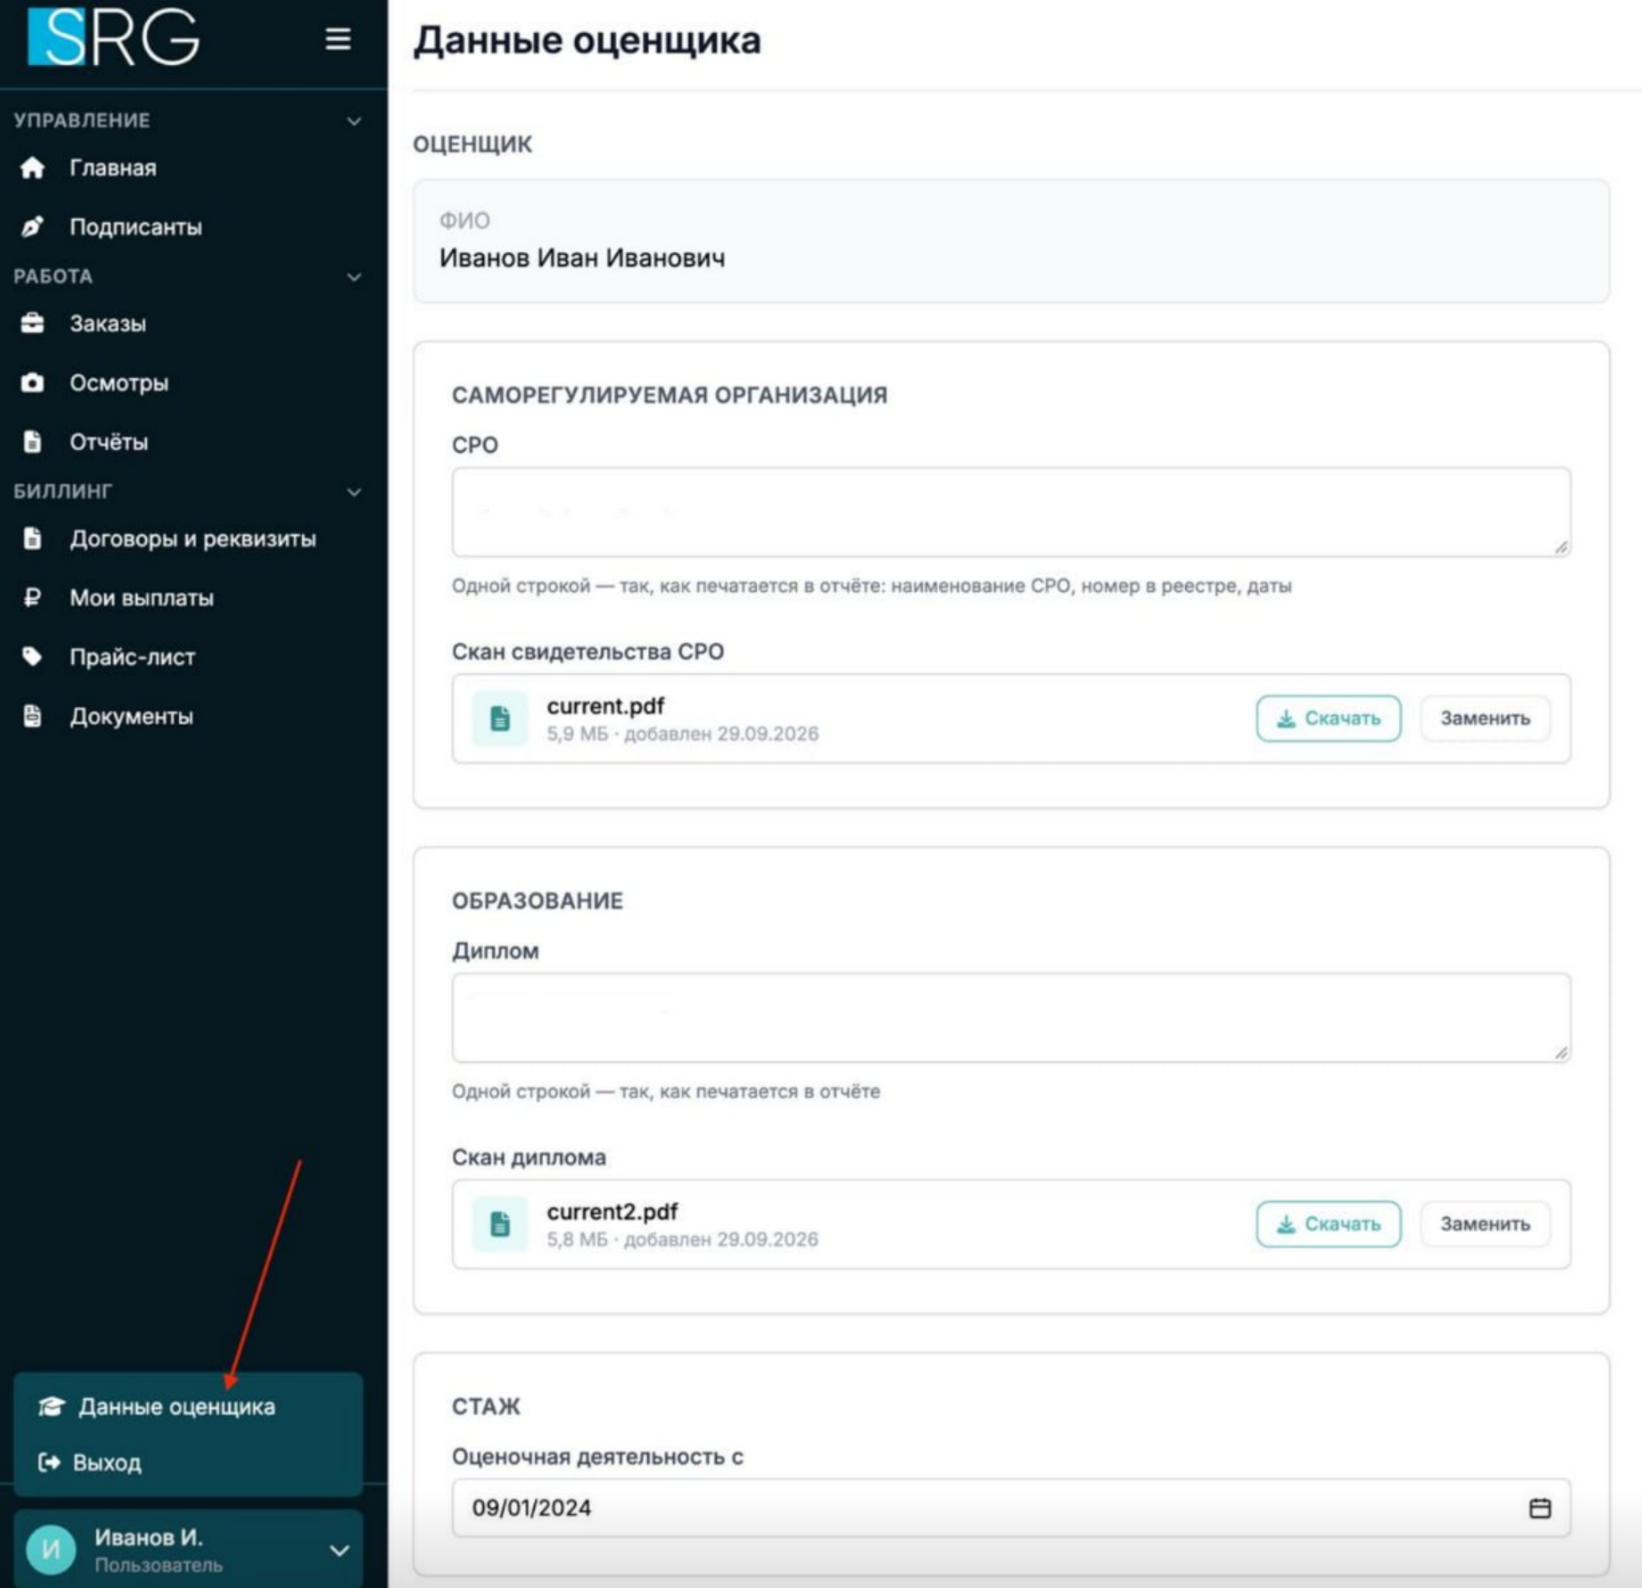Collapse the Биллинг sidebar section
The height and width of the screenshot is (1588, 1642).
(354, 492)
